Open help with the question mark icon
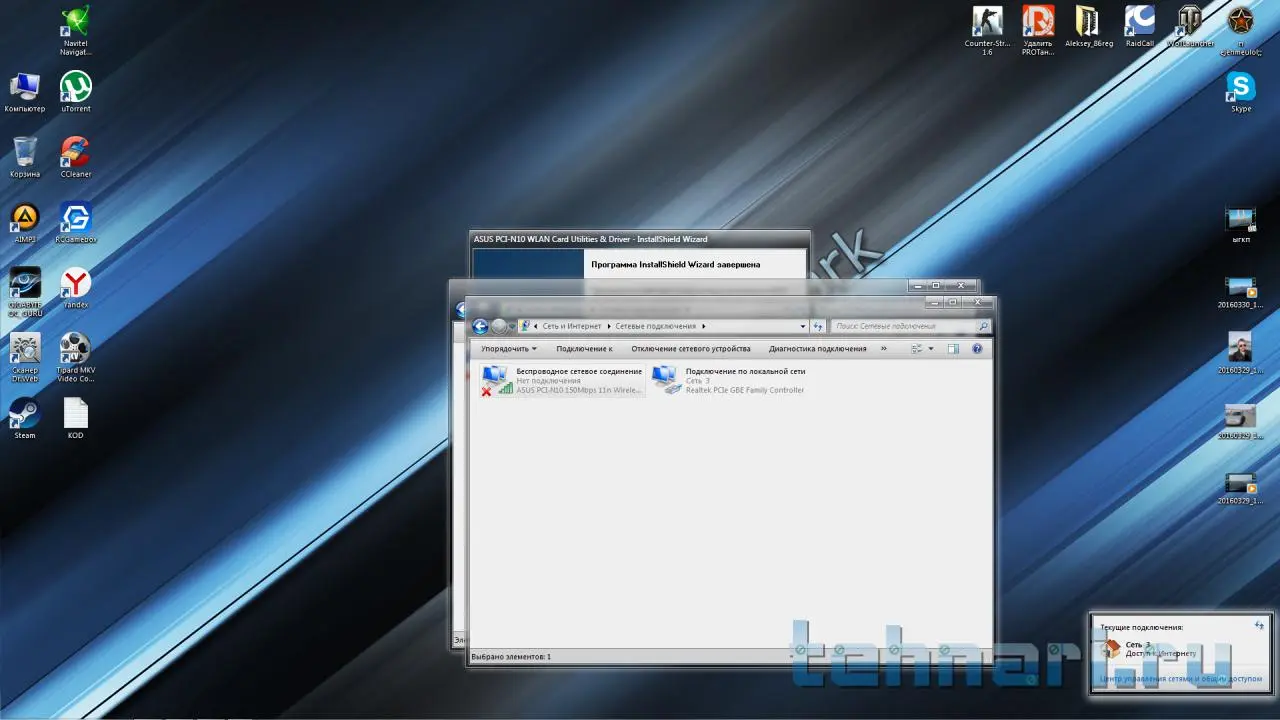 coord(977,349)
